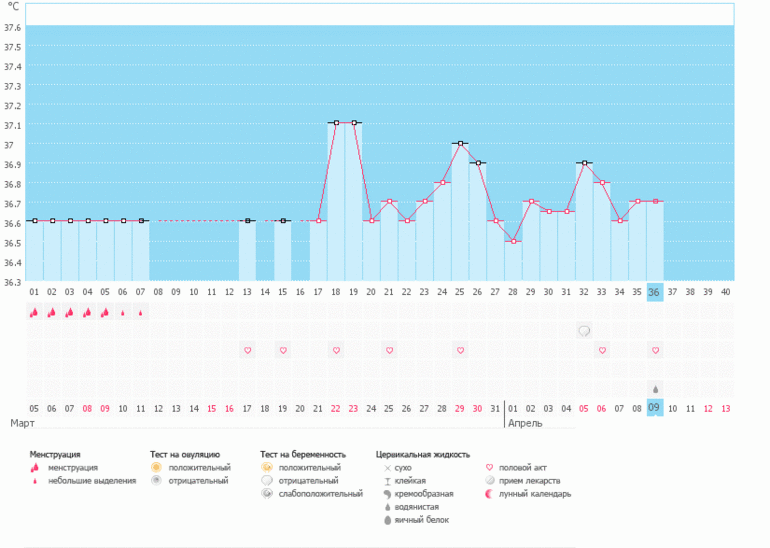Screen dimensions: 770x548
Task: Click the moon calendar legend icon
Action: point(490,494)
